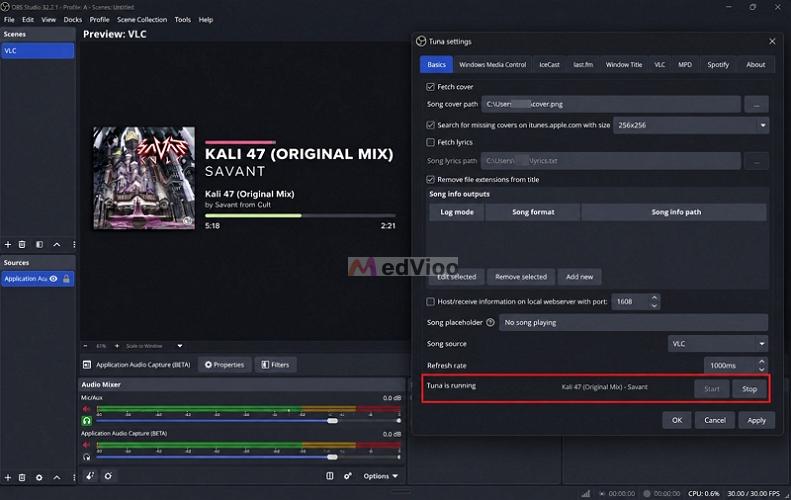This screenshot has height=500, width=791.
Task: Move scene up arrow in Scenes dock
Action: pos(57,245)
